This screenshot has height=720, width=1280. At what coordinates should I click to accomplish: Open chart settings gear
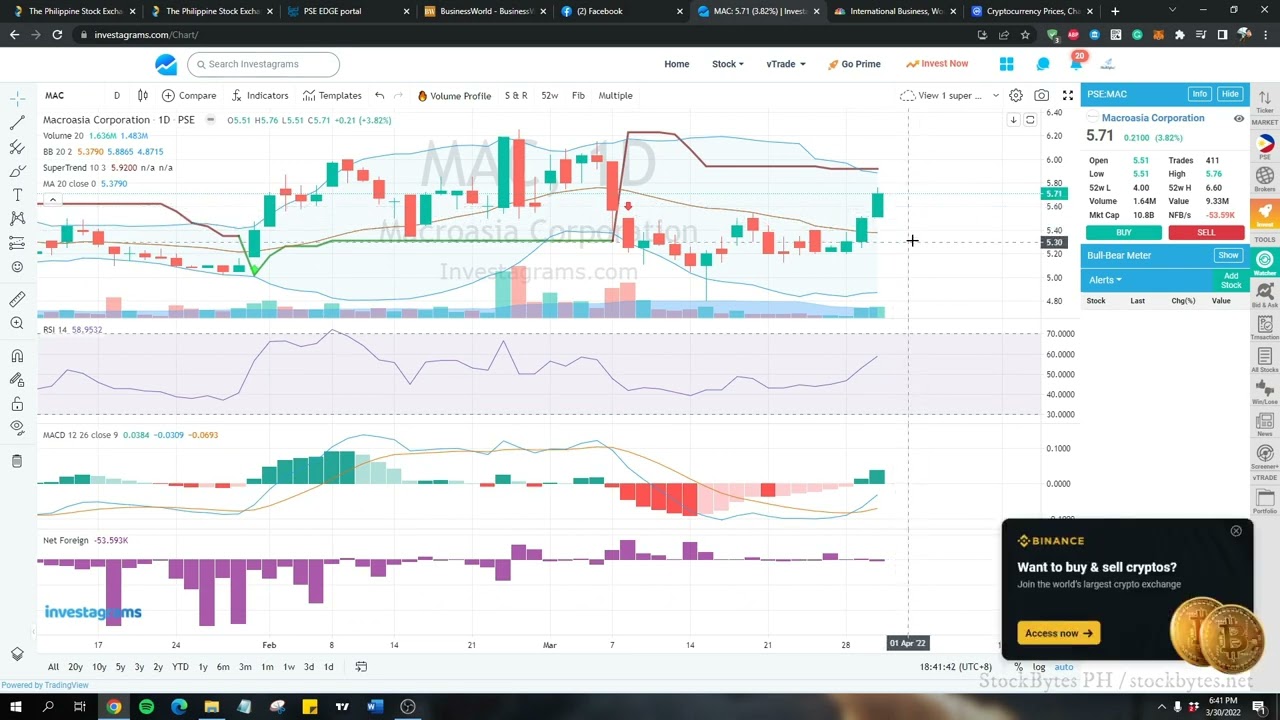tap(1015, 95)
